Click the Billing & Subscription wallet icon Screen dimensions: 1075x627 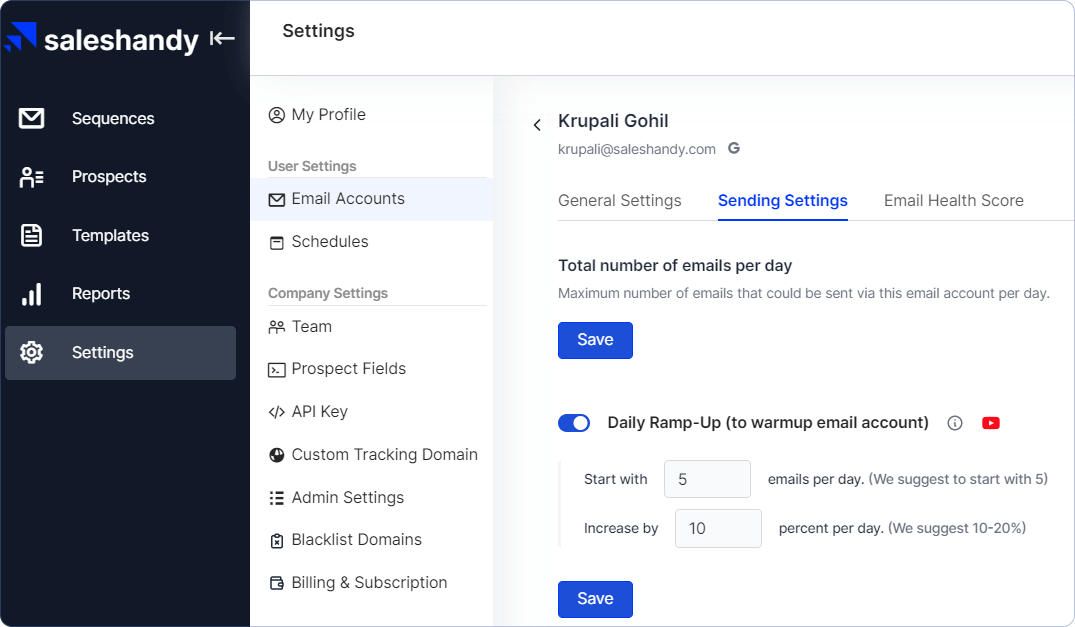276,583
